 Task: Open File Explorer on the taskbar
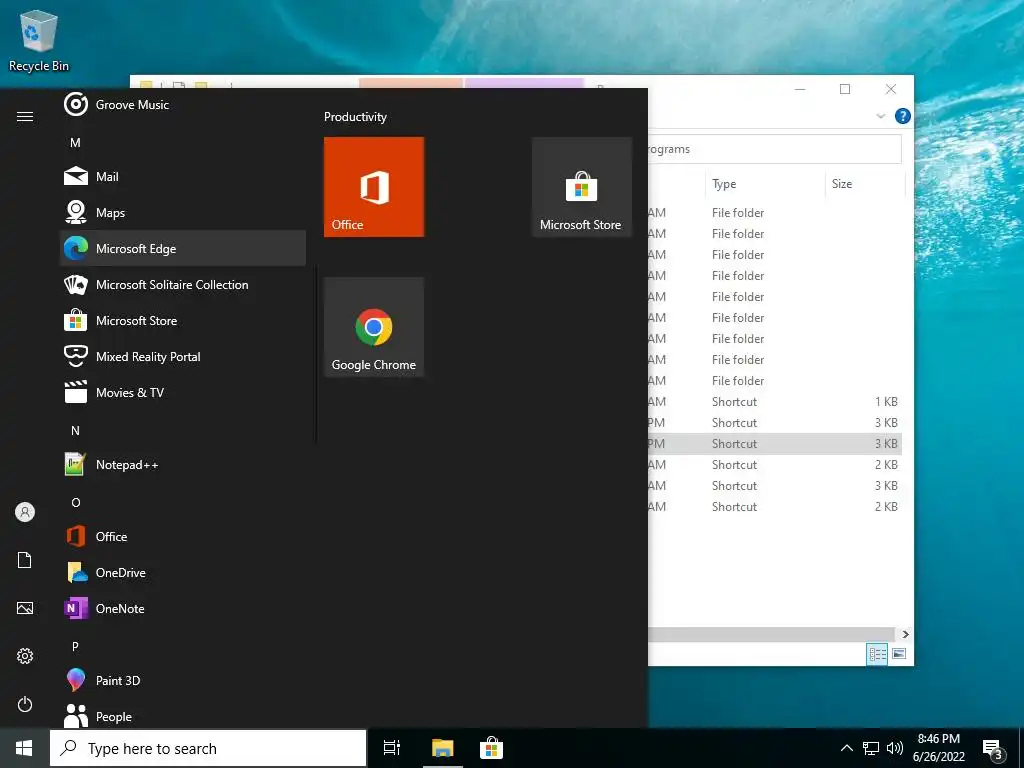(x=442, y=748)
